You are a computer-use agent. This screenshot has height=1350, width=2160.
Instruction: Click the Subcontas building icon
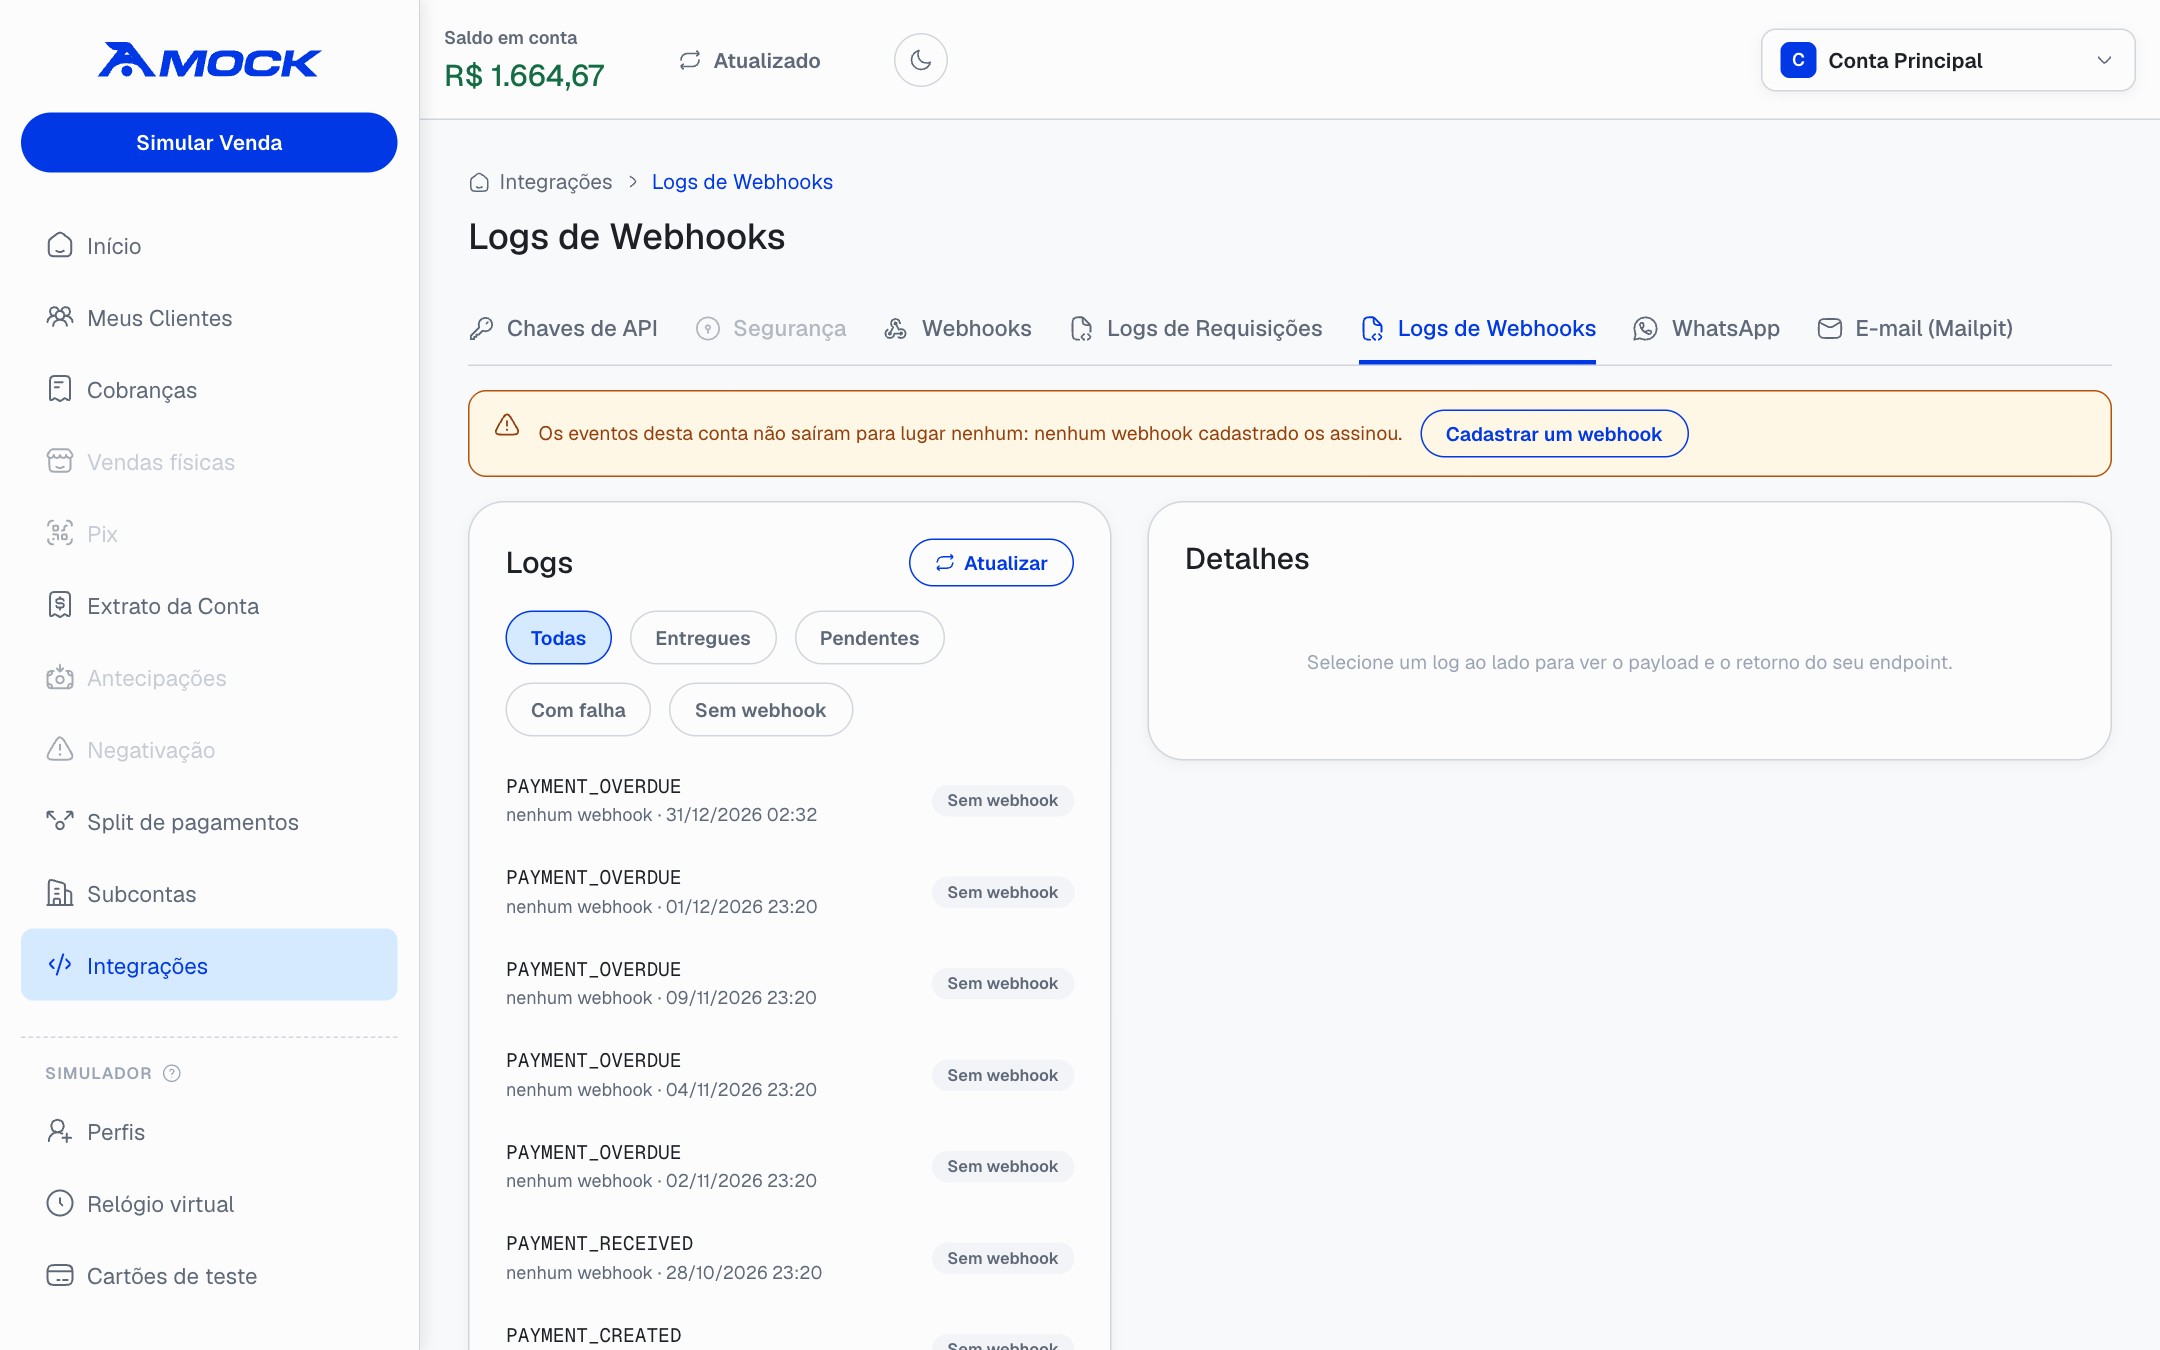click(x=60, y=893)
